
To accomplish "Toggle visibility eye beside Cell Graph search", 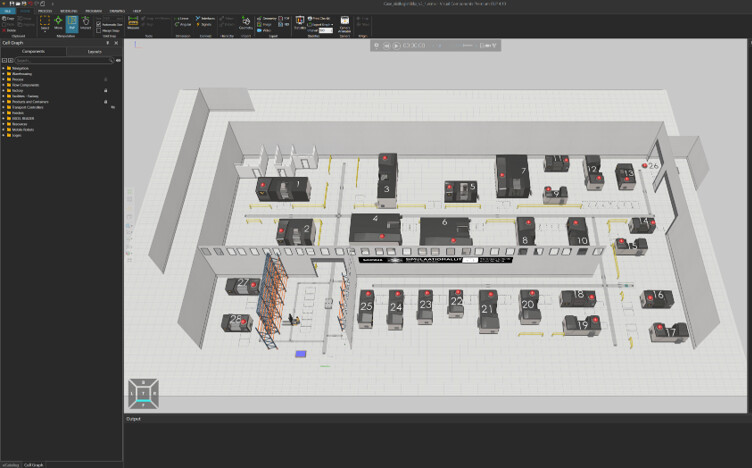I will tap(118, 60).
